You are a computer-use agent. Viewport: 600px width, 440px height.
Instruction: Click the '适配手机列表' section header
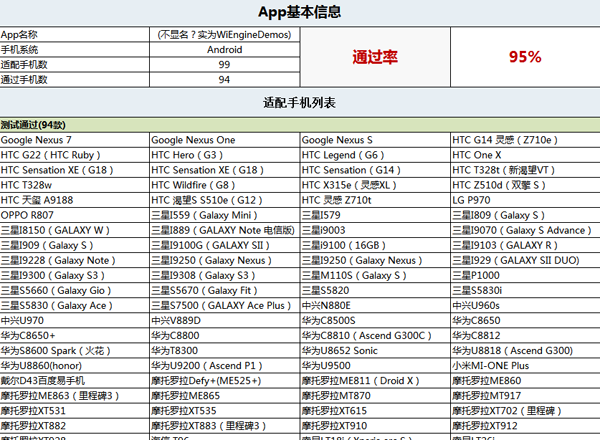[300, 103]
